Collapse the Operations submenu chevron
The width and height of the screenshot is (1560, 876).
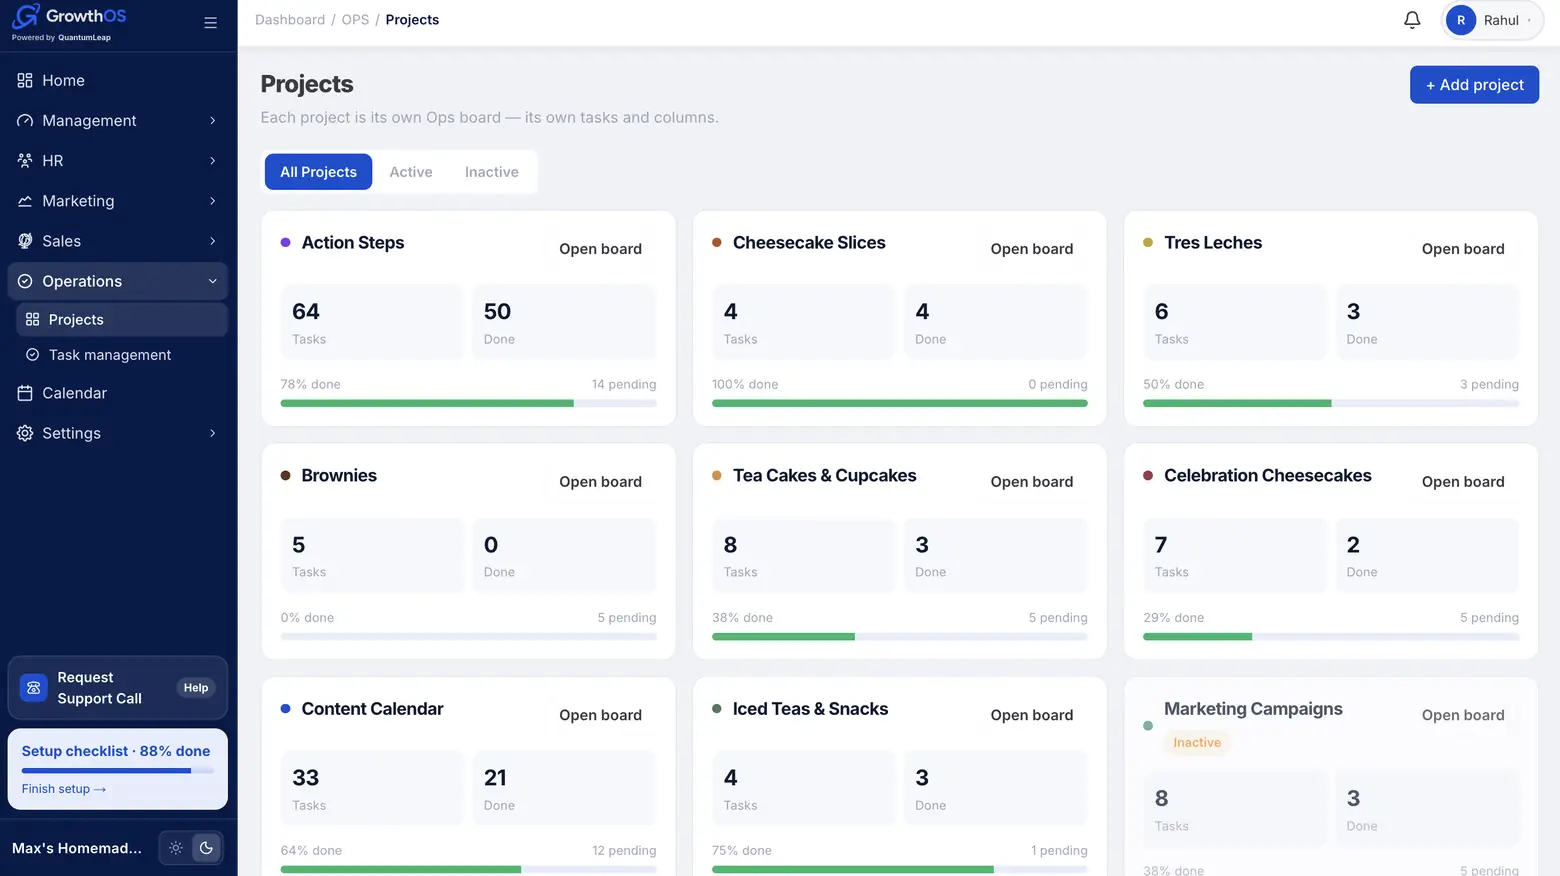coord(212,281)
